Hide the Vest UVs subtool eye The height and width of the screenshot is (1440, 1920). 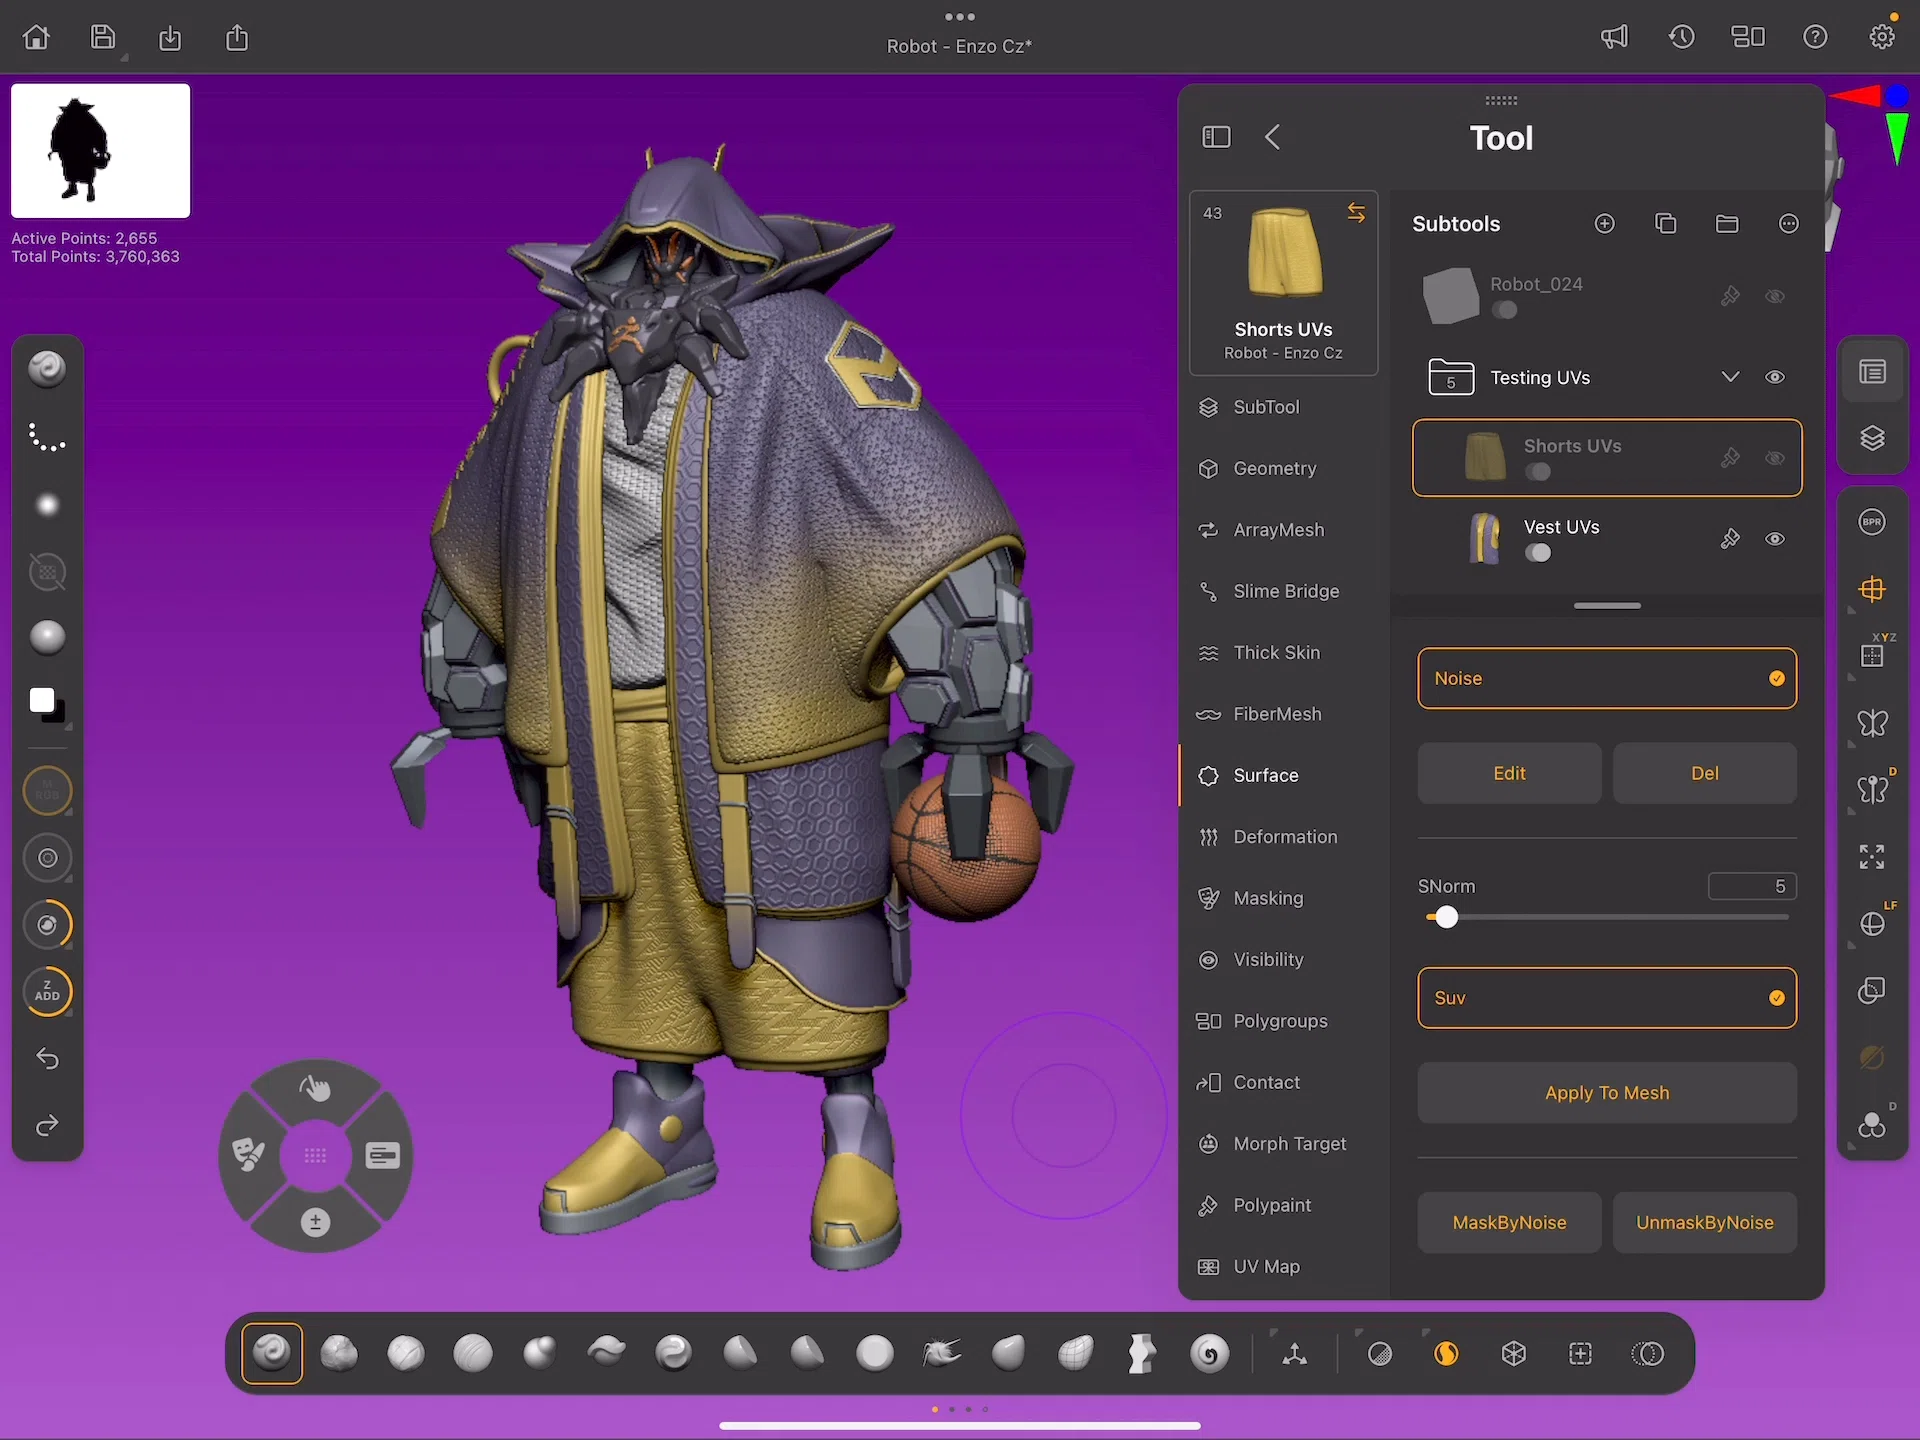[1775, 539]
